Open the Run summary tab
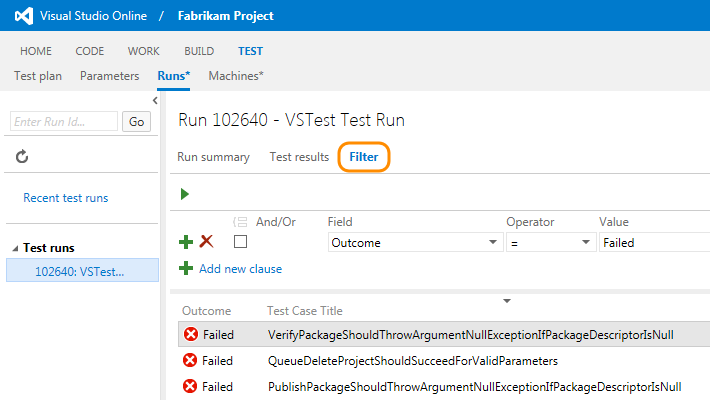The image size is (710, 400). coord(213,157)
